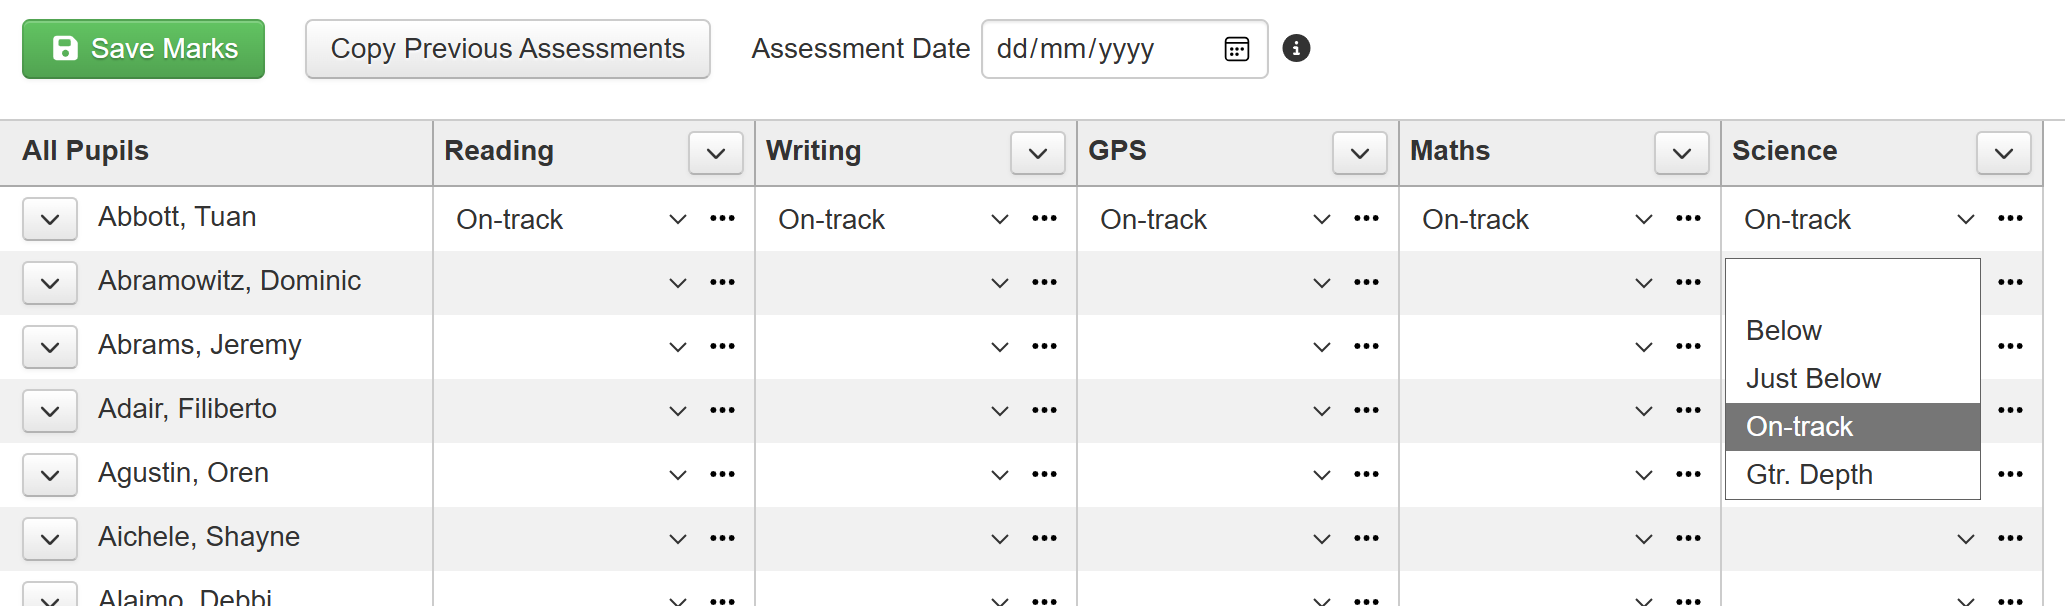Image resolution: width=2065 pixels, height=606 pixels.
Task: Expand the Abrams, Jeremy pupil row
Action: [x=50, y=348]
